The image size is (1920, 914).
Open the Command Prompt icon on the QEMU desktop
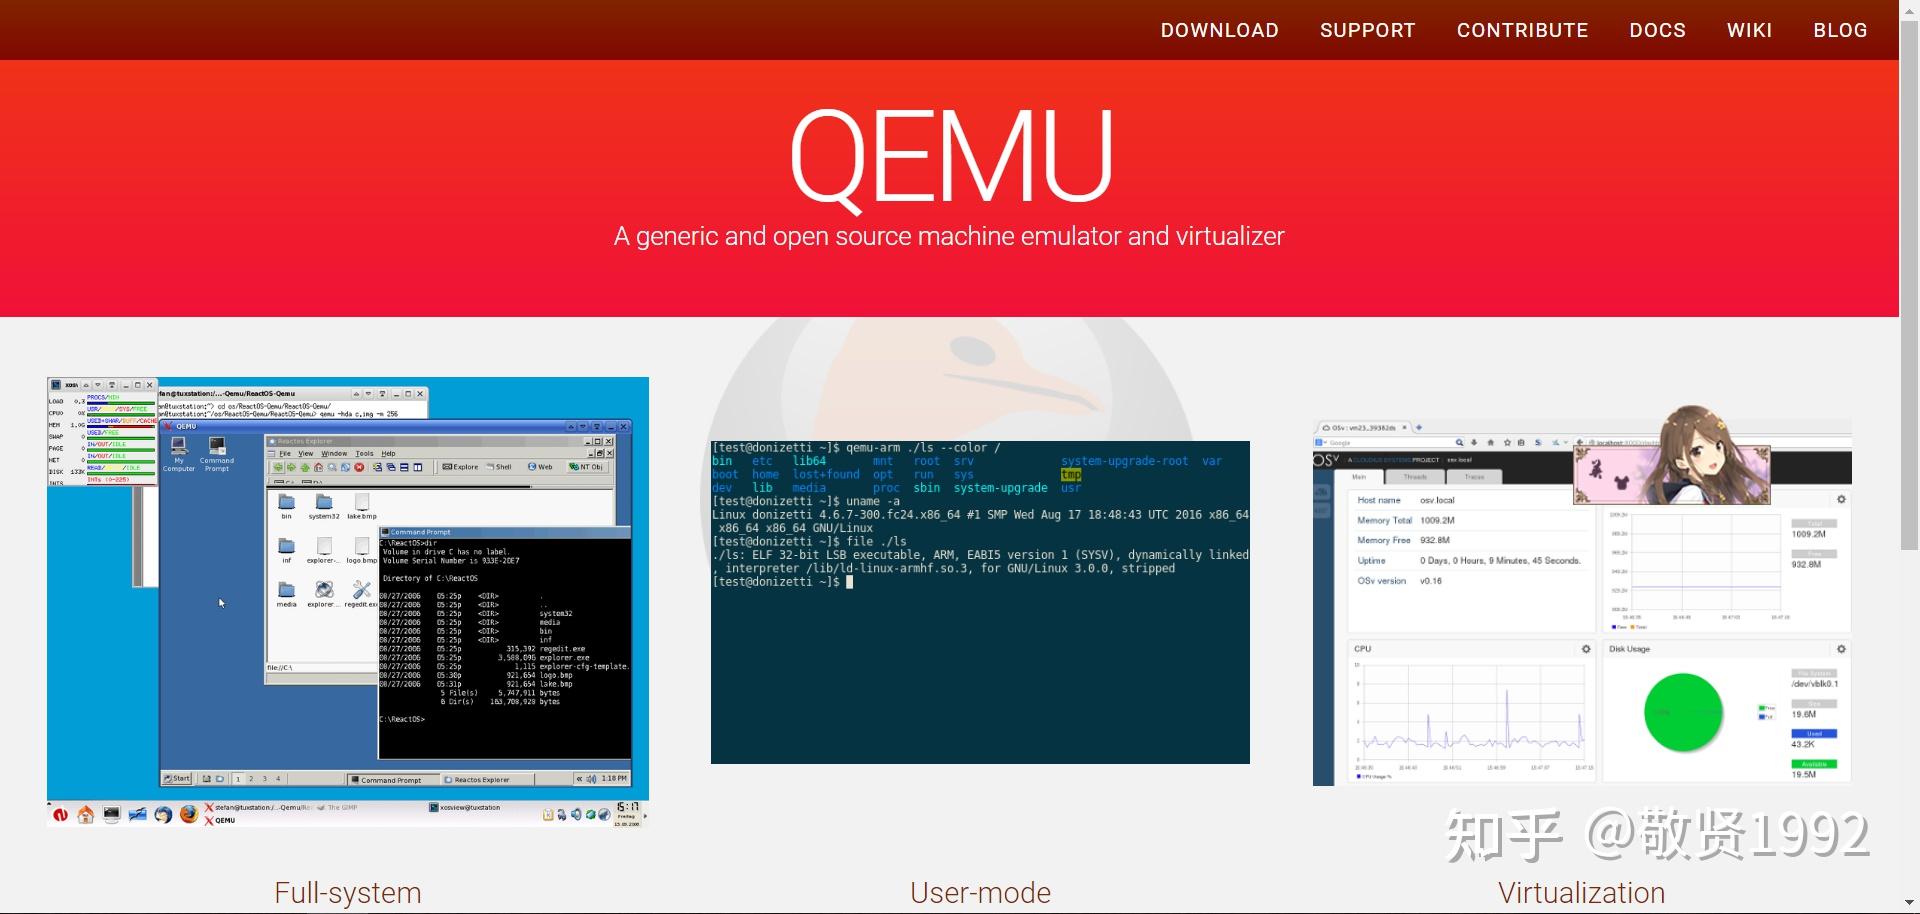pyautogui.click(x=216, y=446)
